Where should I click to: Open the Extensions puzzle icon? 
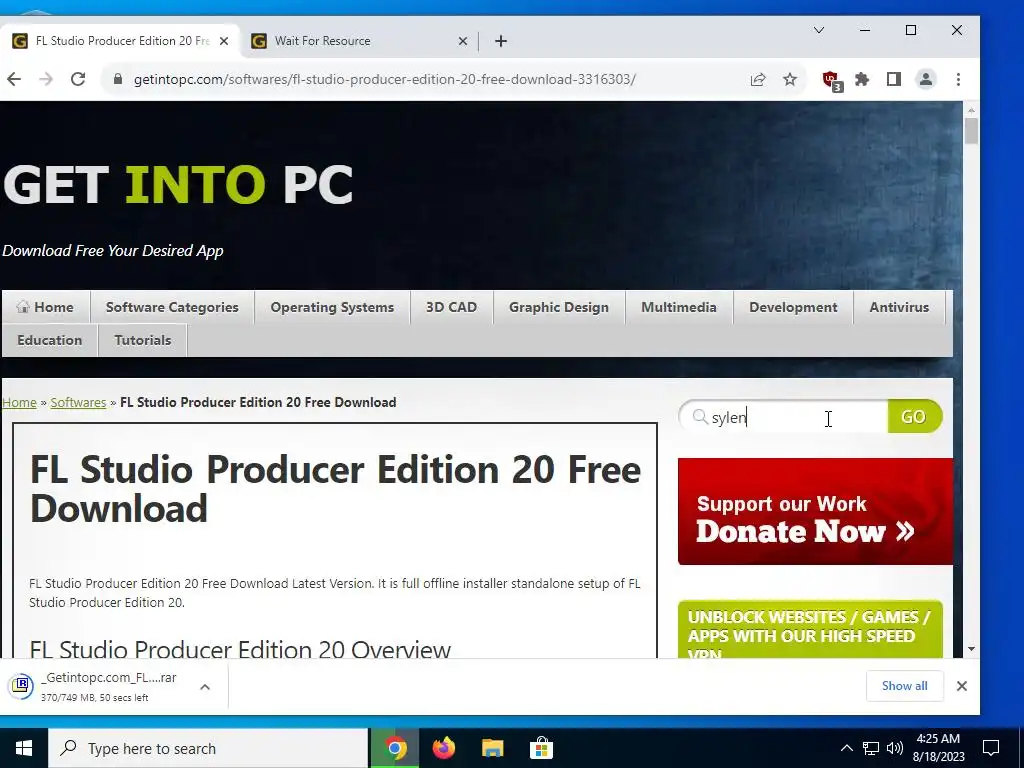tap(862, 80)
